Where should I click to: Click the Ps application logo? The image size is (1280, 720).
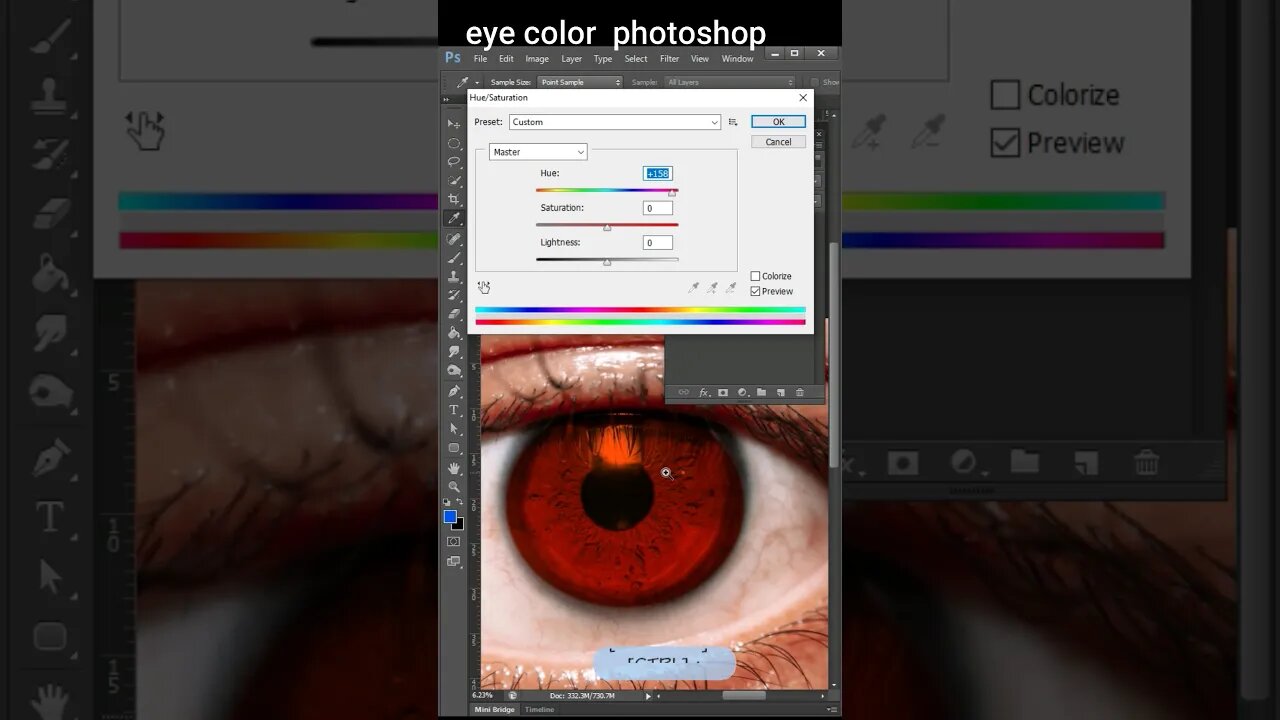tap(453, 58)
